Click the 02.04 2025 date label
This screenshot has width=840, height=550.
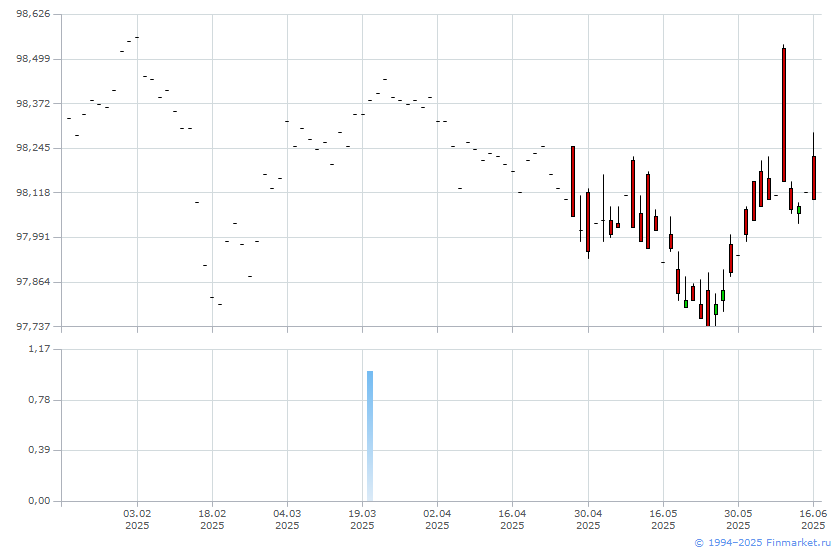coord(437,519)
